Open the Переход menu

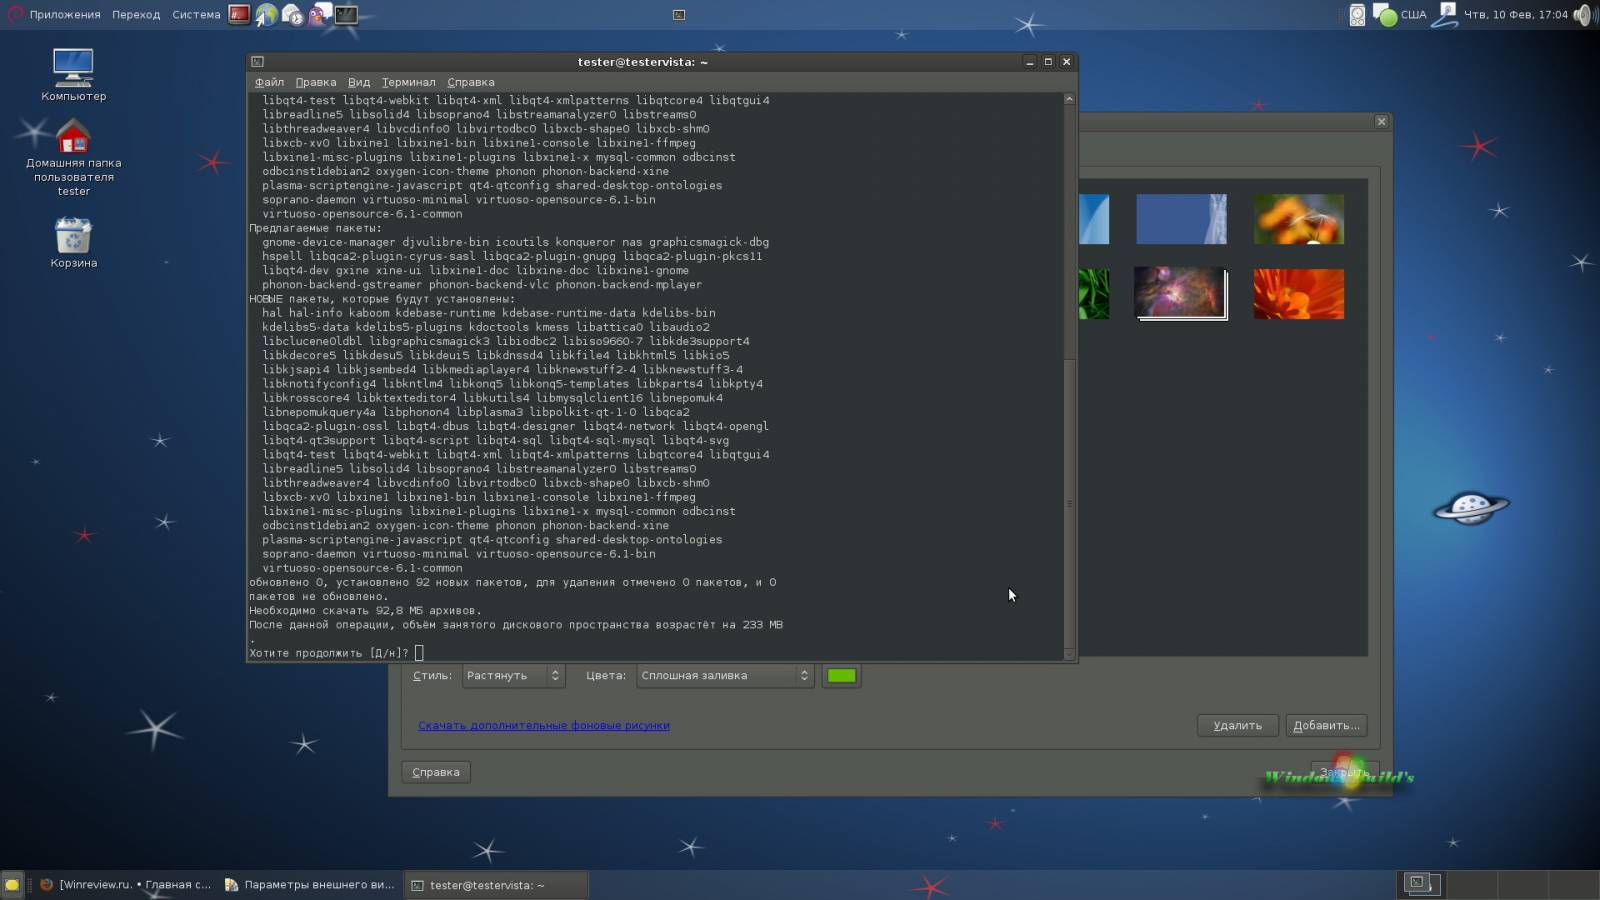click(x=136, y=14)
